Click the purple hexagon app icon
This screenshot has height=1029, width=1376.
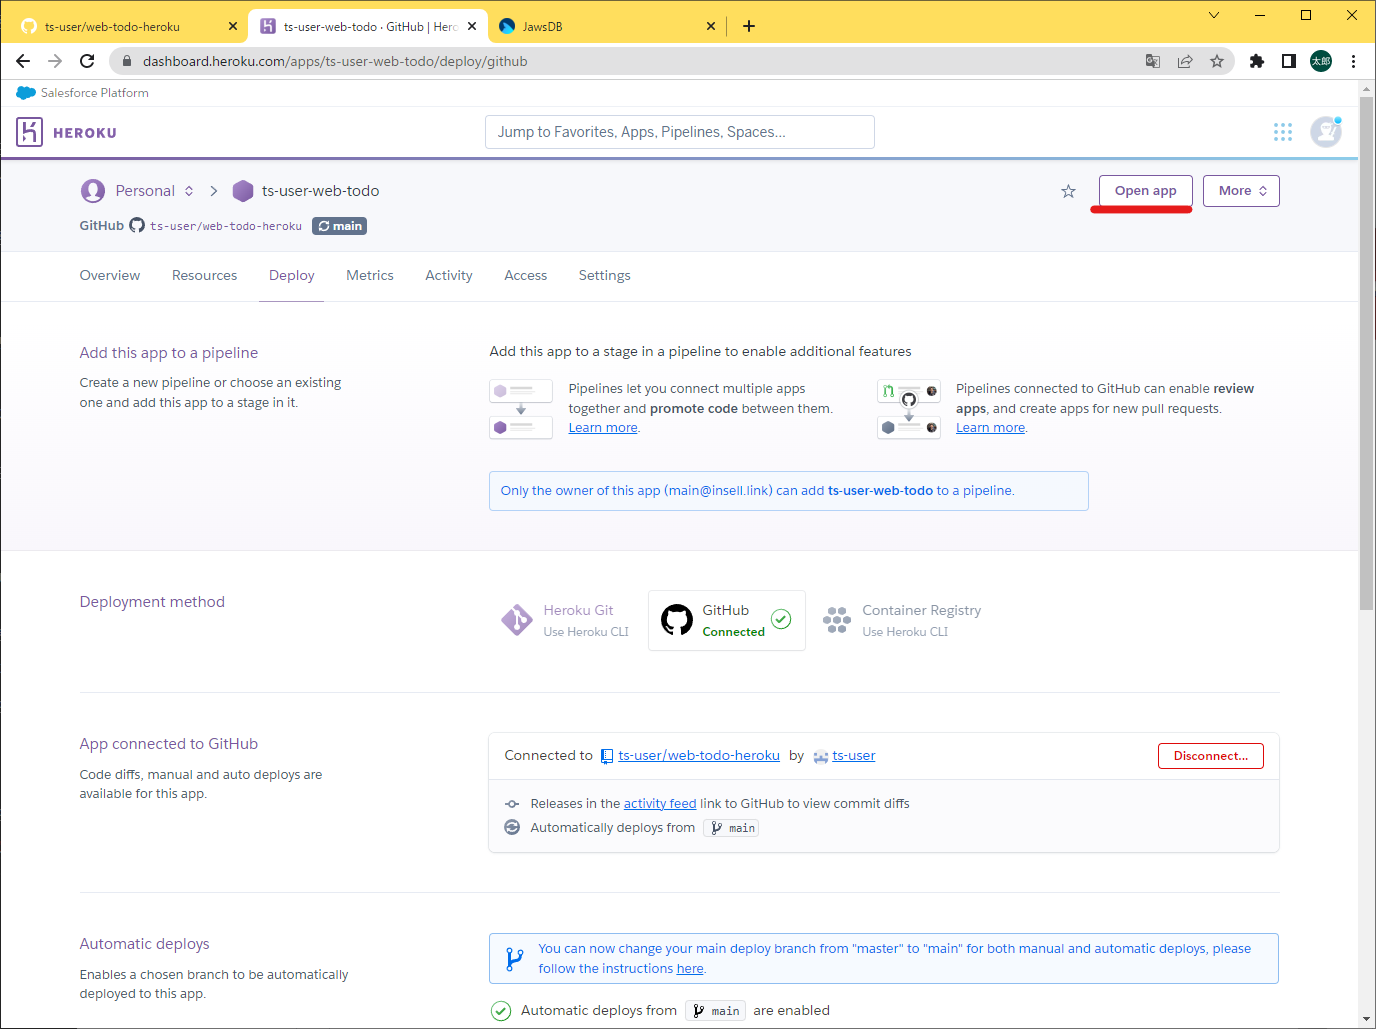(x=243, y=191)
